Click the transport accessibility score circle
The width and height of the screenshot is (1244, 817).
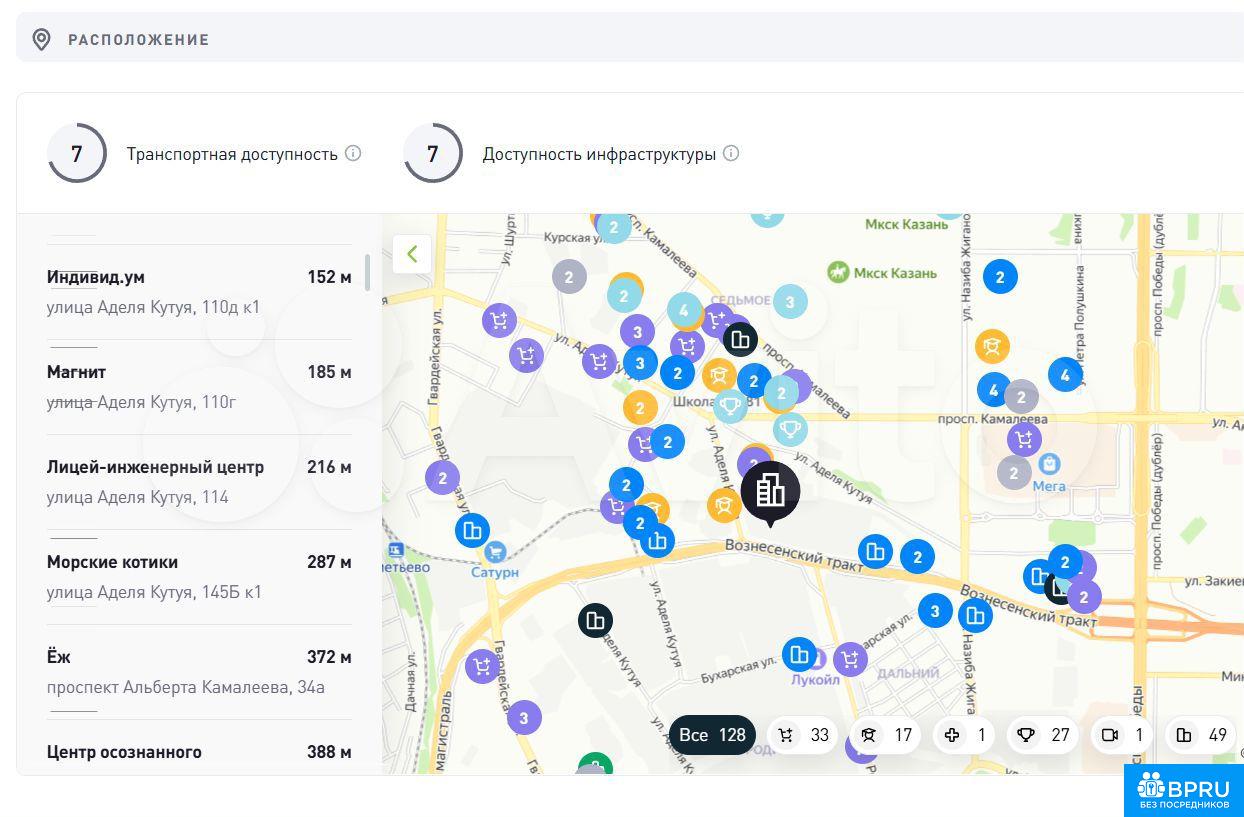click(x=77, y=153)
